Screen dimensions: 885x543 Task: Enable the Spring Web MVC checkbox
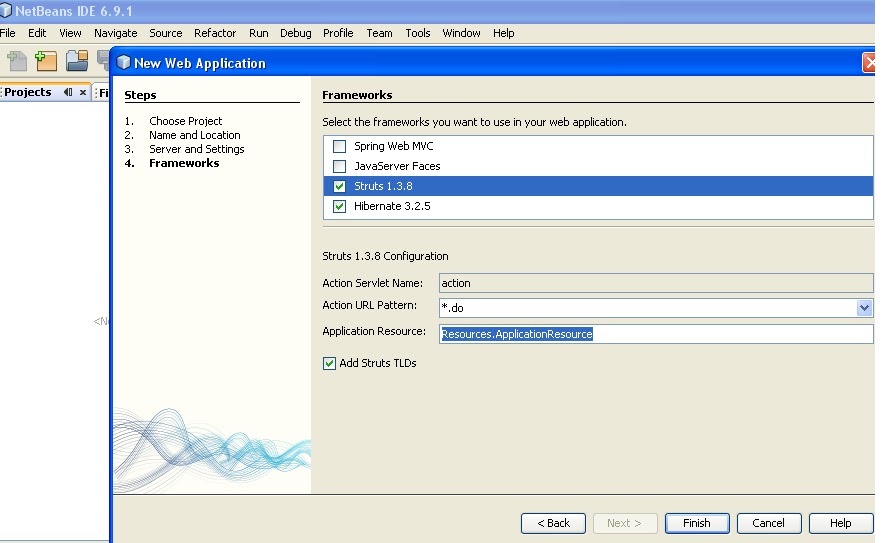coord(339,146)
